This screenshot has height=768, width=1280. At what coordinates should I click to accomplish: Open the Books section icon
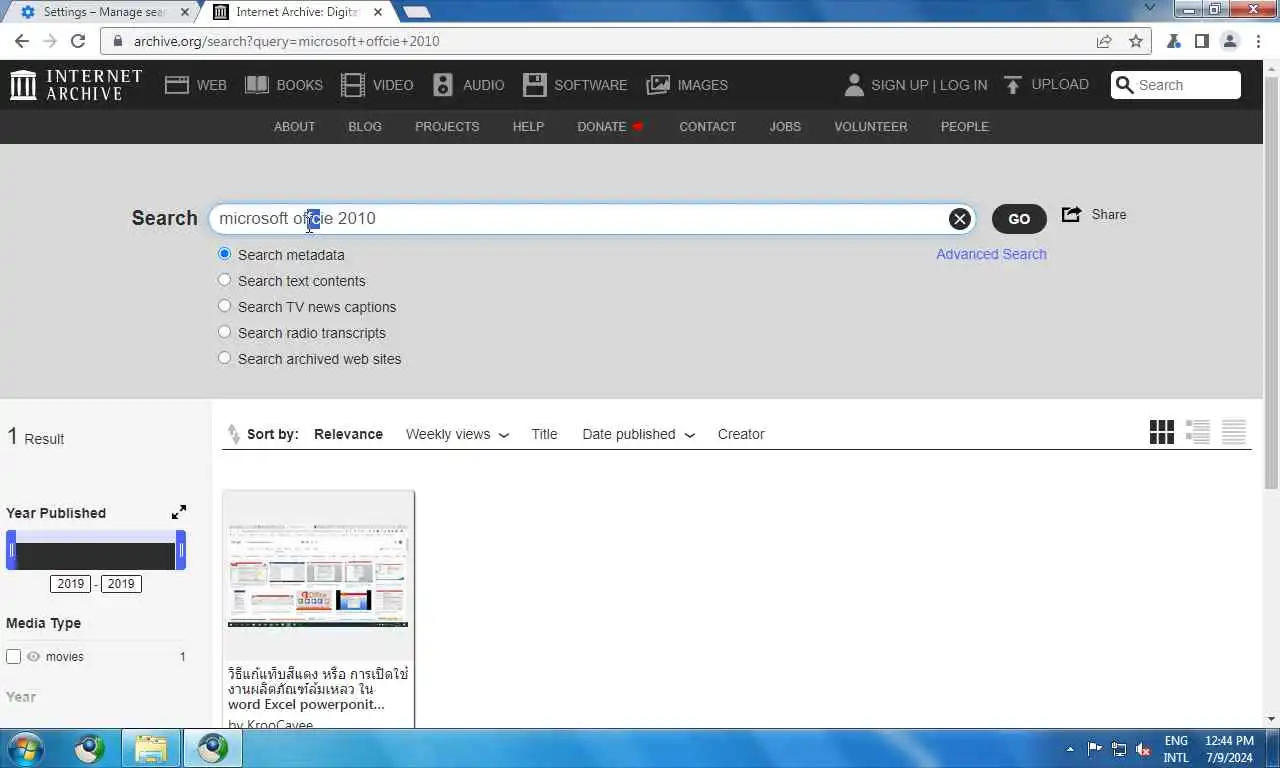[257, 85]
